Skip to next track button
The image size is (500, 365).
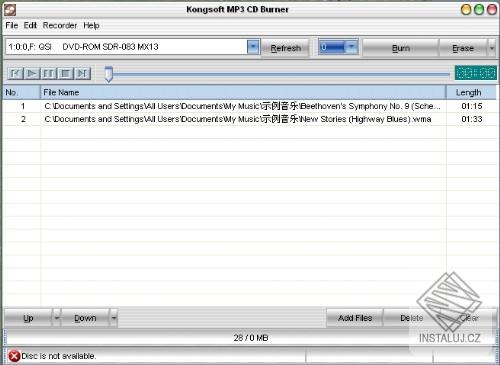click(x=82, y=73)
